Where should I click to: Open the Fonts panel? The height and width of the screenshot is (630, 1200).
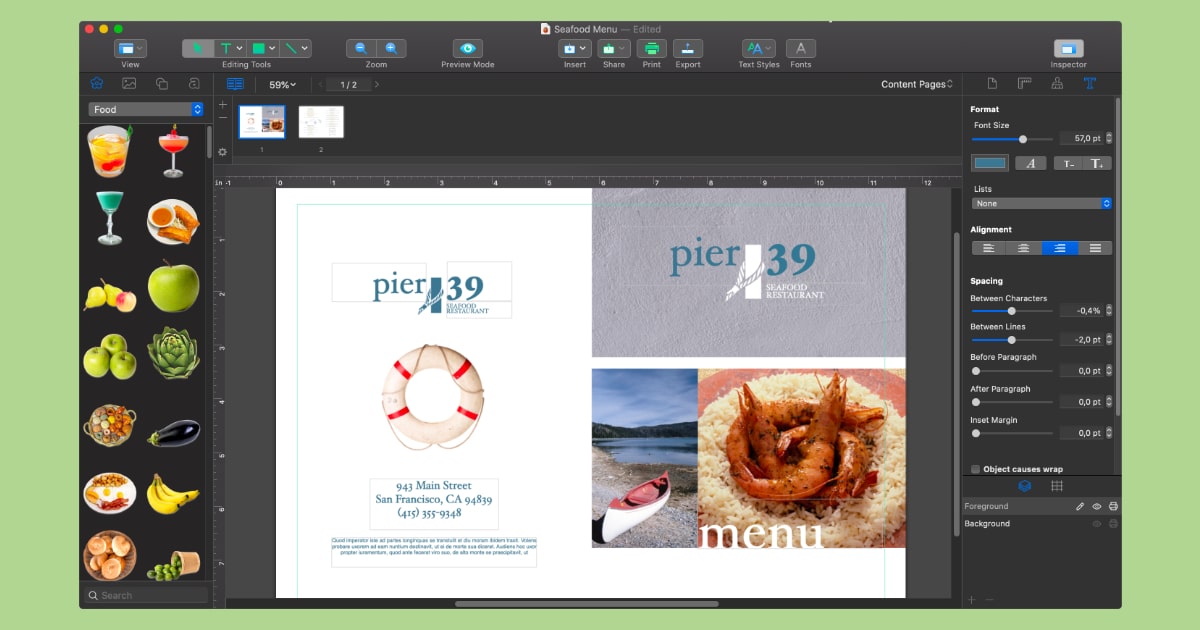(x=800, y=47)
